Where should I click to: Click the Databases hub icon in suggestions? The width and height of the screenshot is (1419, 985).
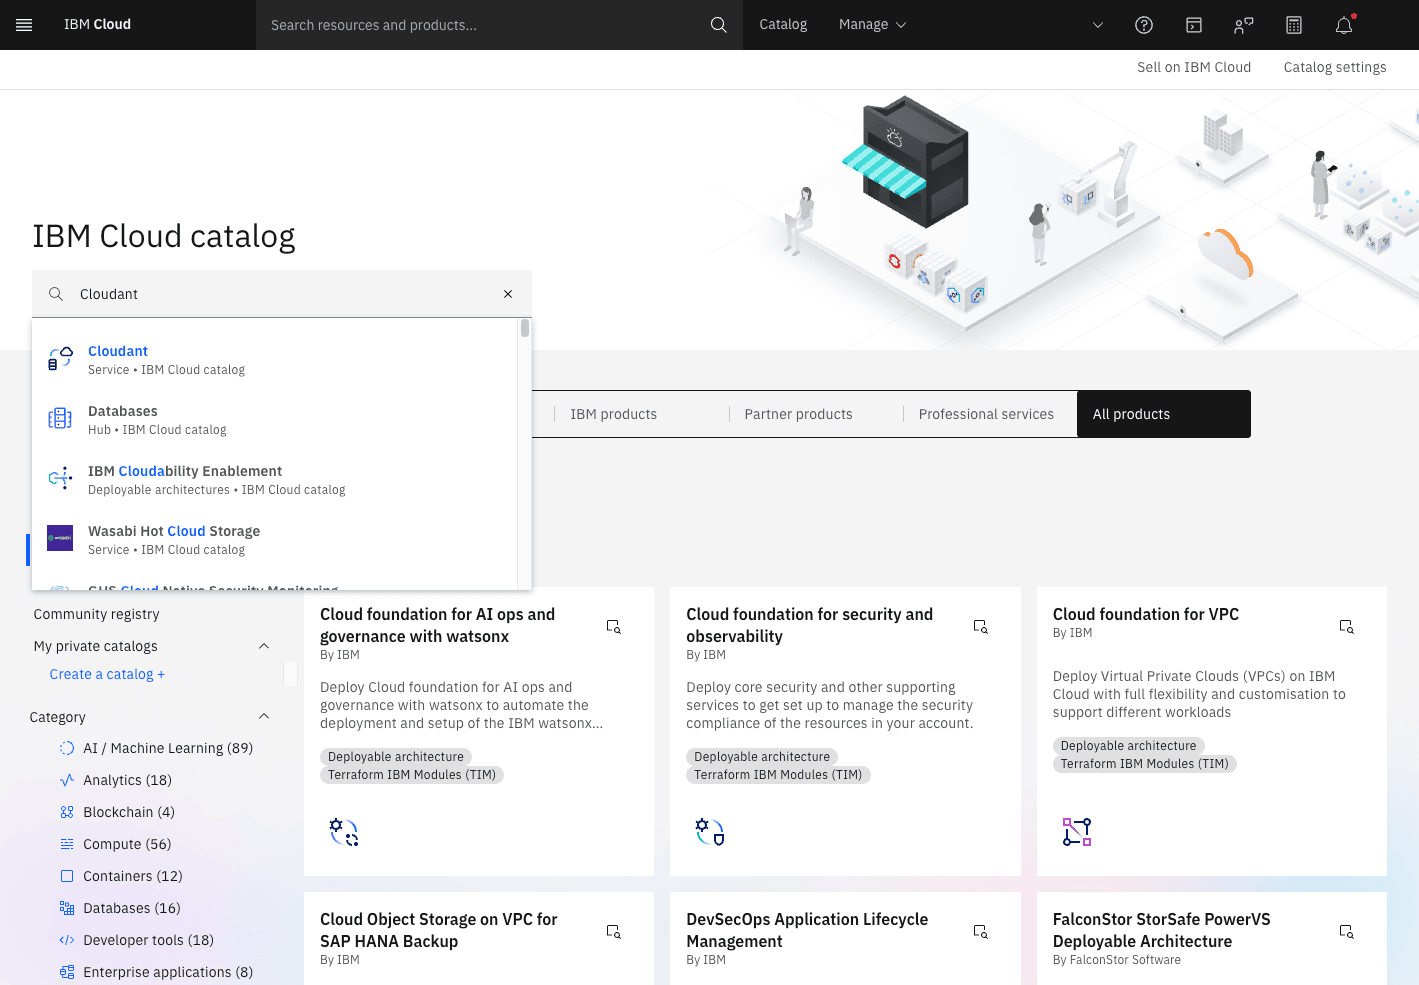(x=60, y=418)
